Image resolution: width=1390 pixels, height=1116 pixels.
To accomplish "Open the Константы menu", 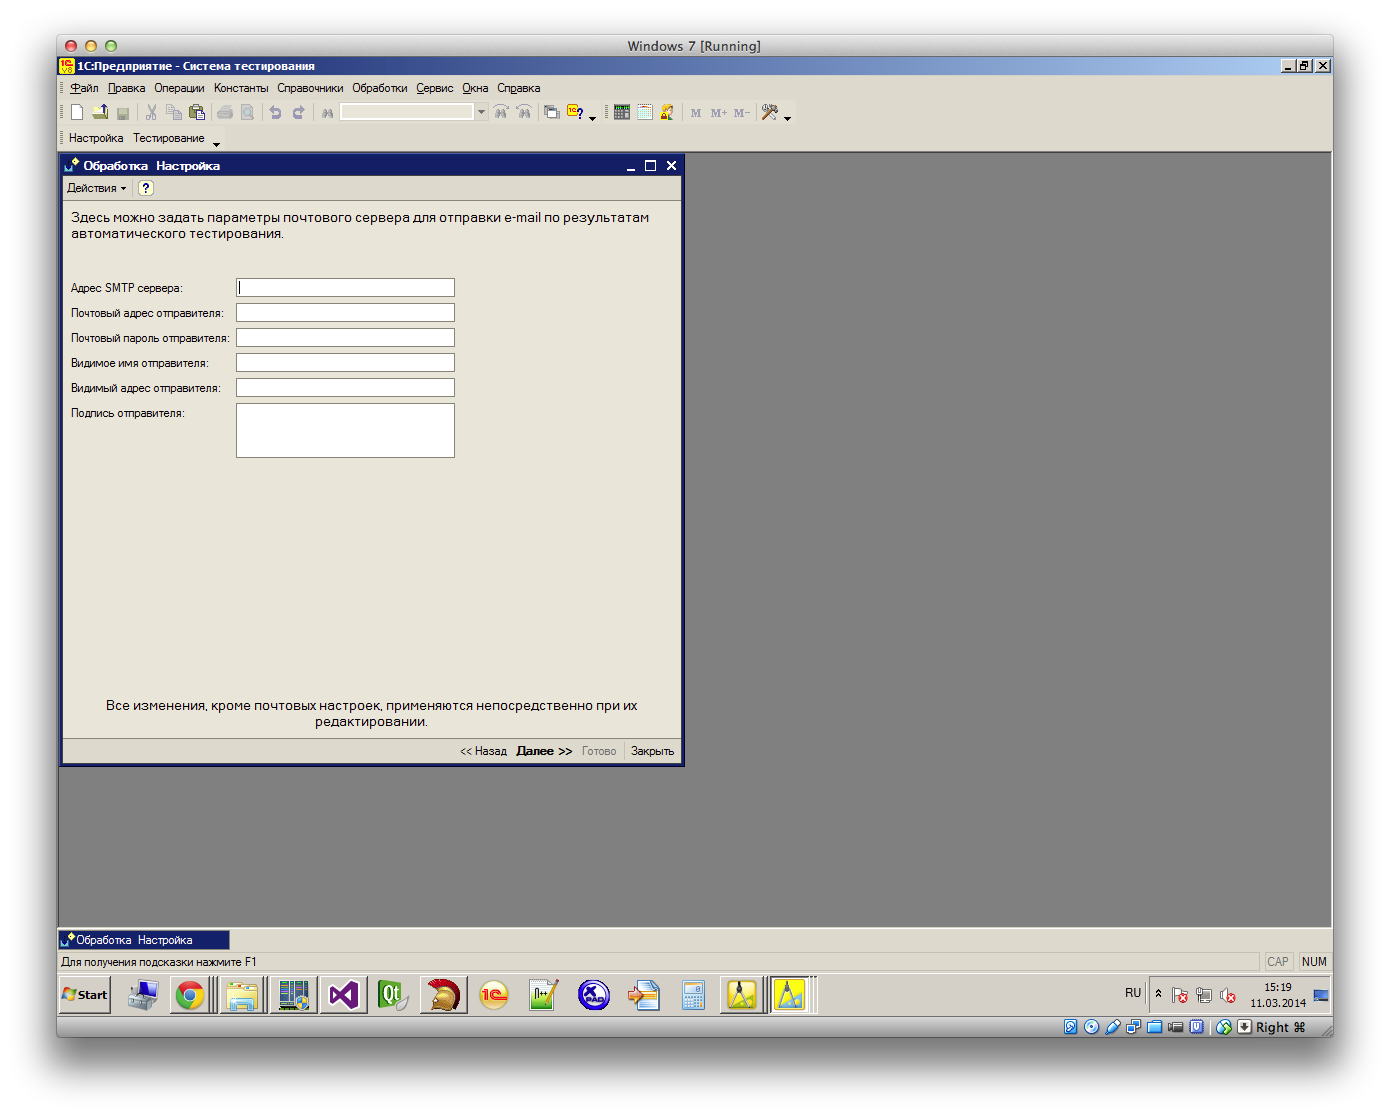I will [x=241, y=88].
